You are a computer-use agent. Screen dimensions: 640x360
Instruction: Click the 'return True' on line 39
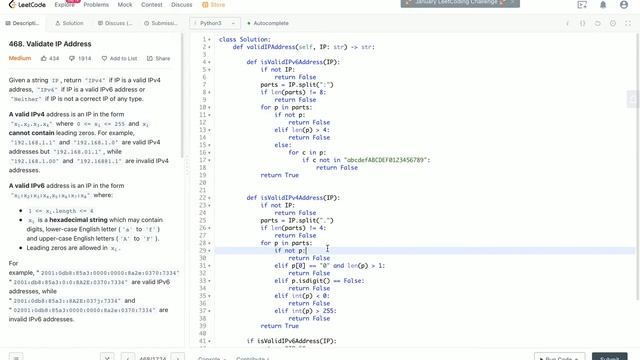click(280, 326)
